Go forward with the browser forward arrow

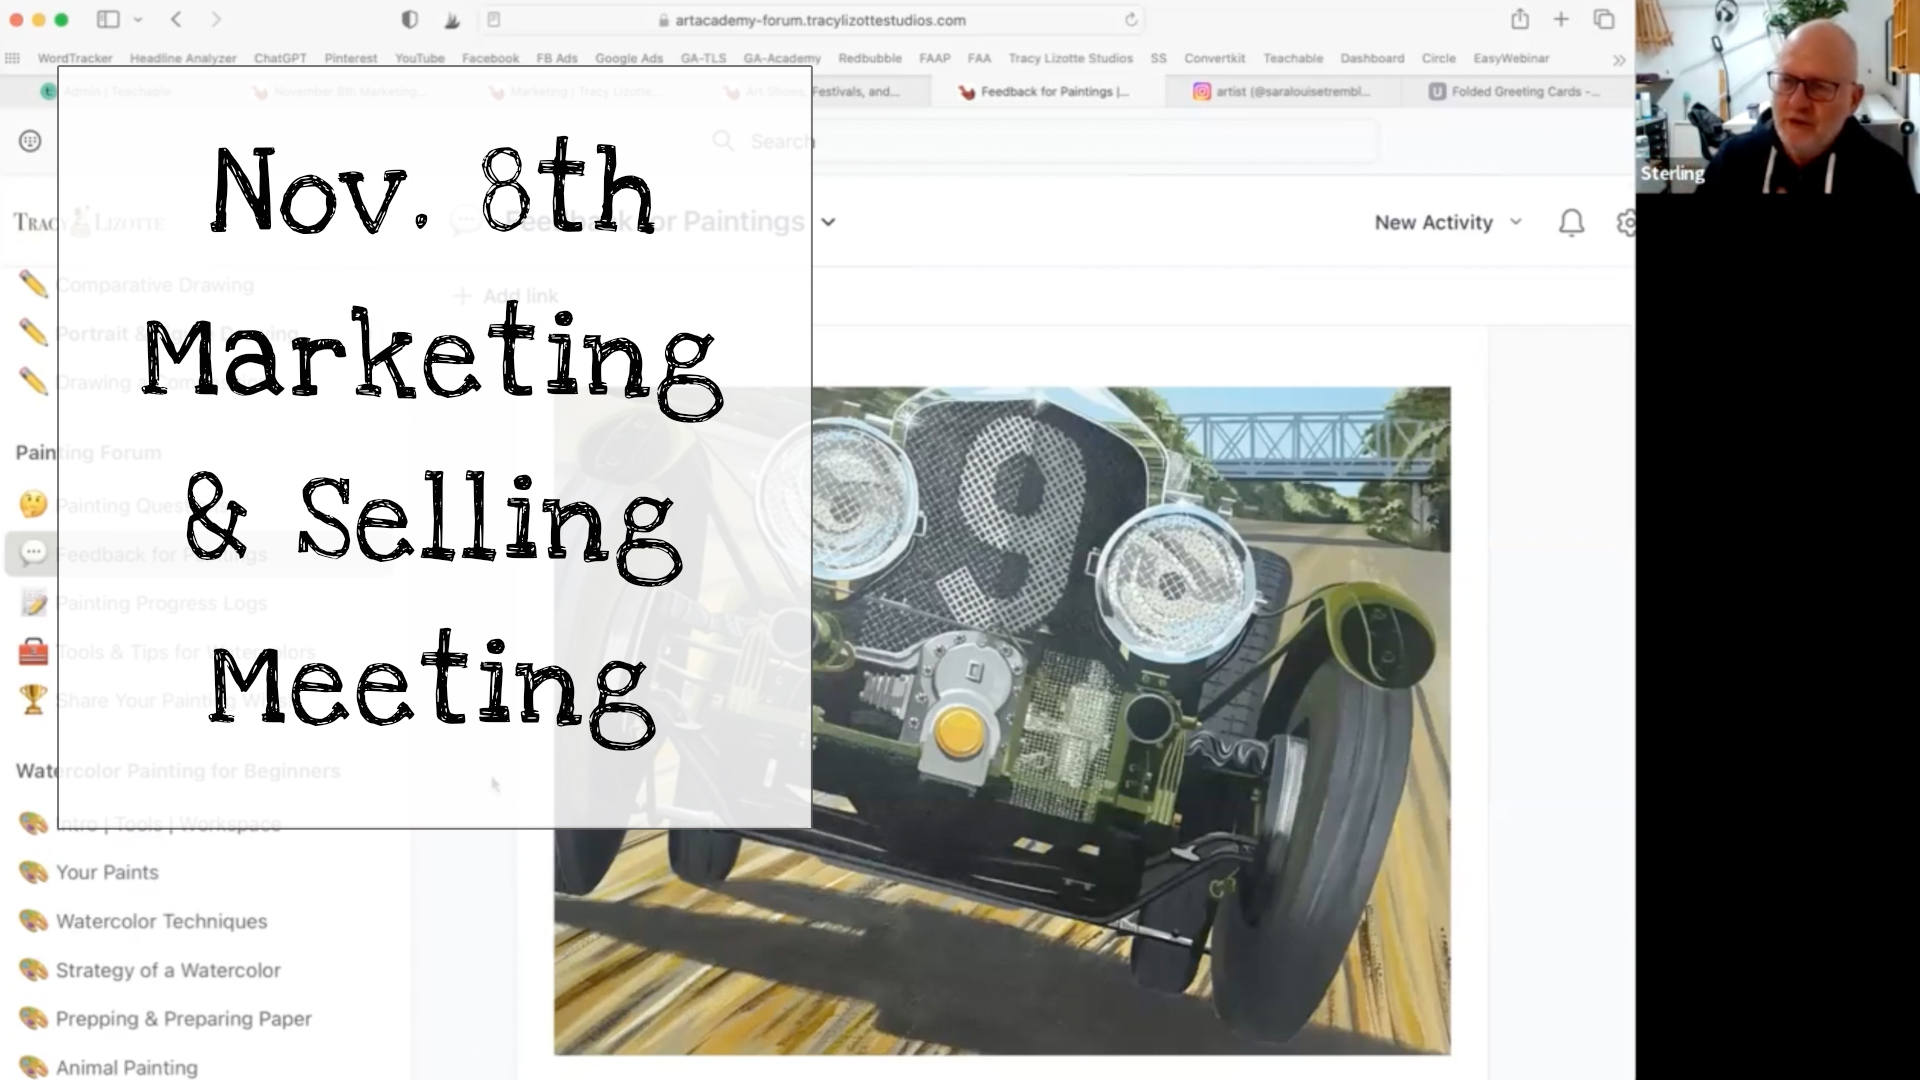click(216, 19)
